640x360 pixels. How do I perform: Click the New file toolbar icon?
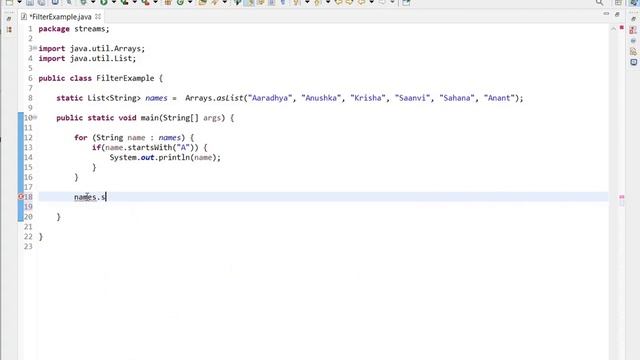pyautogui.click(x=9, y=2)
